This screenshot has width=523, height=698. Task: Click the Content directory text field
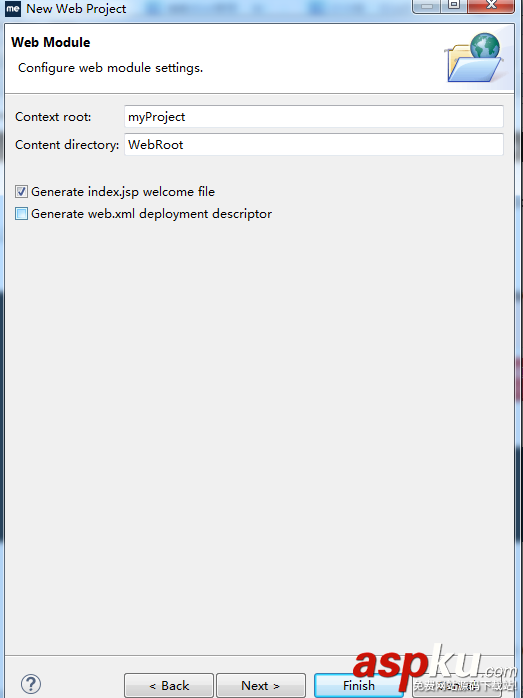click(314, 145)
